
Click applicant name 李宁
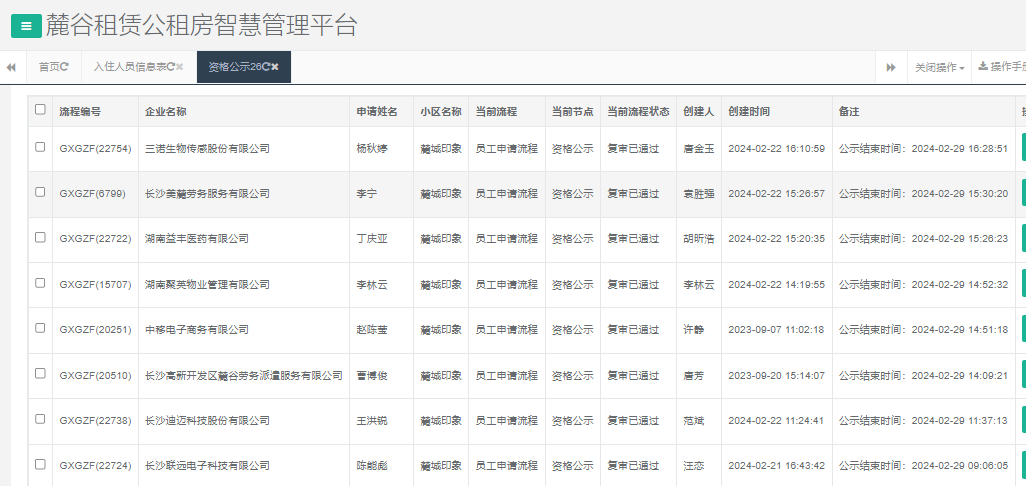[x=366, y=194]
